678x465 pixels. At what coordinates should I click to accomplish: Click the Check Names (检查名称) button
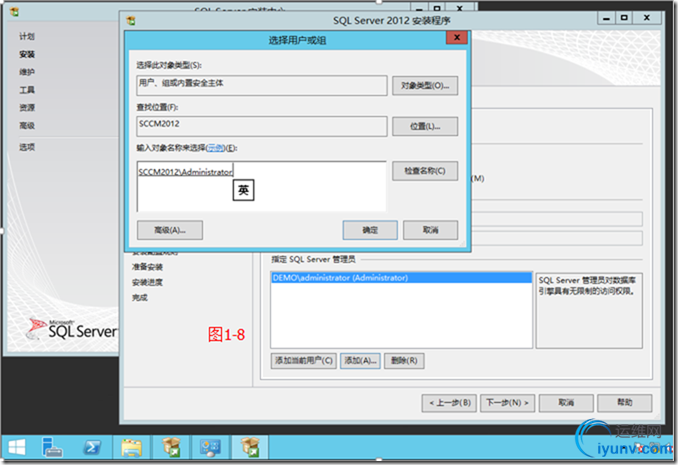tap(425, 171)
